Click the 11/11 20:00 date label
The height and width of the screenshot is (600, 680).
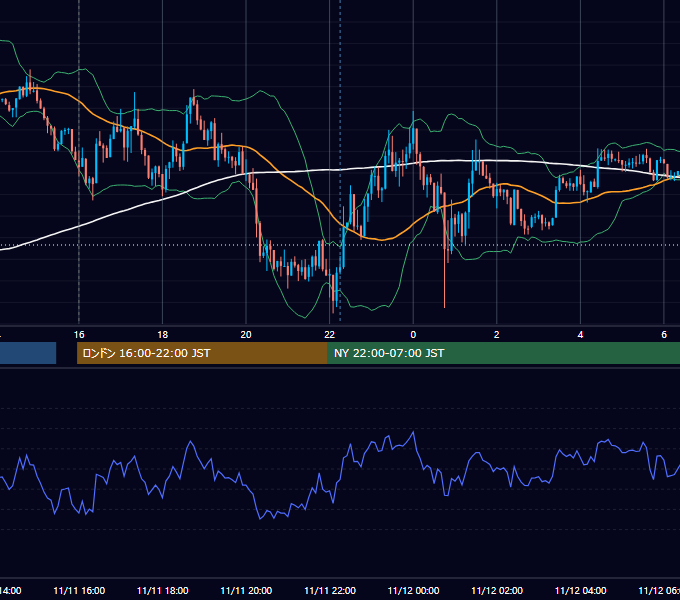[x=246, y=590]
